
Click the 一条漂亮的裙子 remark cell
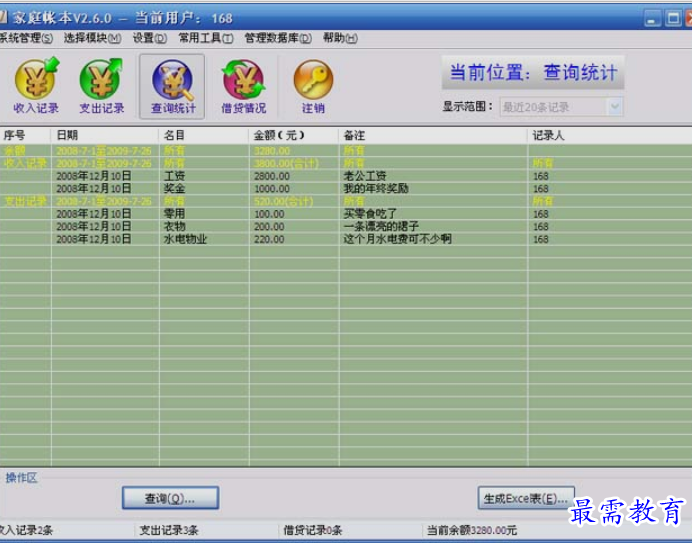(x=381, y=226)
